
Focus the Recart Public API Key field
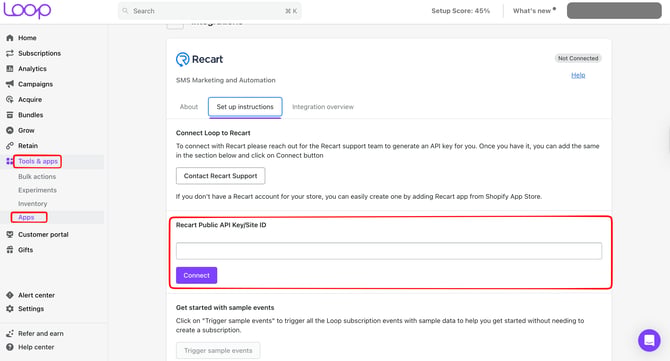coord(389,251)
